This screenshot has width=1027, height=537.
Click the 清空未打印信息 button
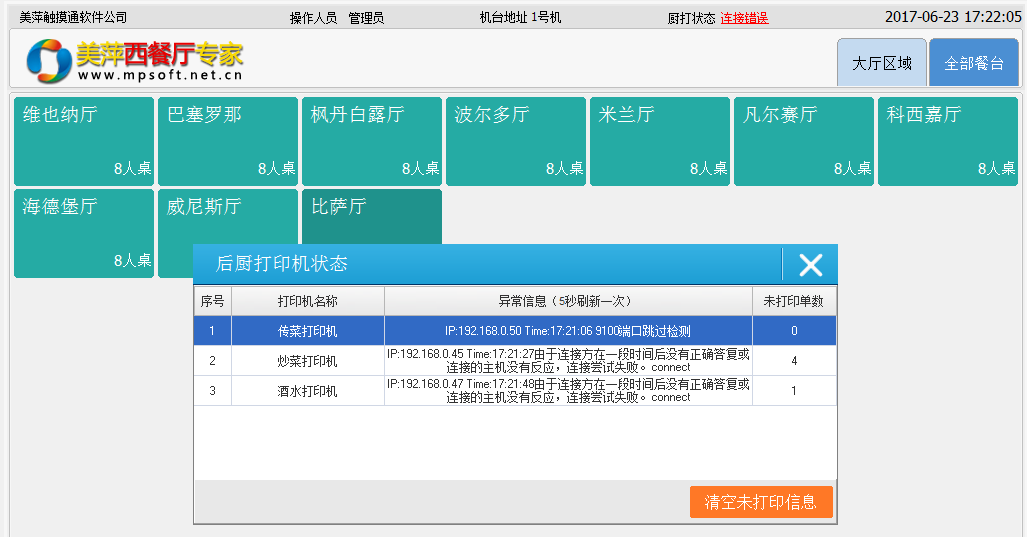(x=760, y=502)
